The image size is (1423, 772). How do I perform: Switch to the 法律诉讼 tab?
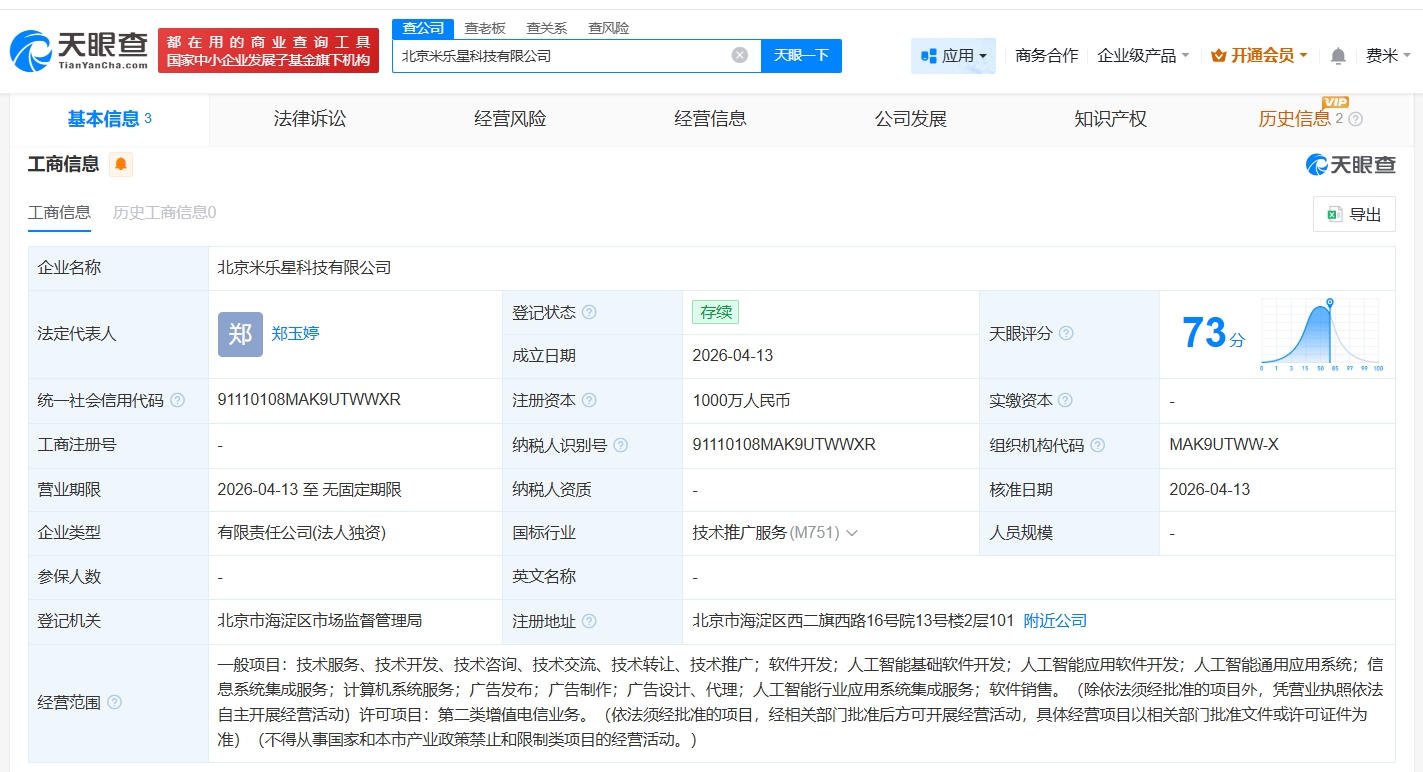pos(310,118)
